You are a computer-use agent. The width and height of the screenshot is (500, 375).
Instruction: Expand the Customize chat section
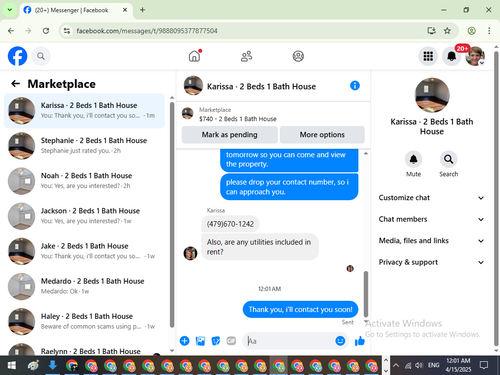point(431,198)
